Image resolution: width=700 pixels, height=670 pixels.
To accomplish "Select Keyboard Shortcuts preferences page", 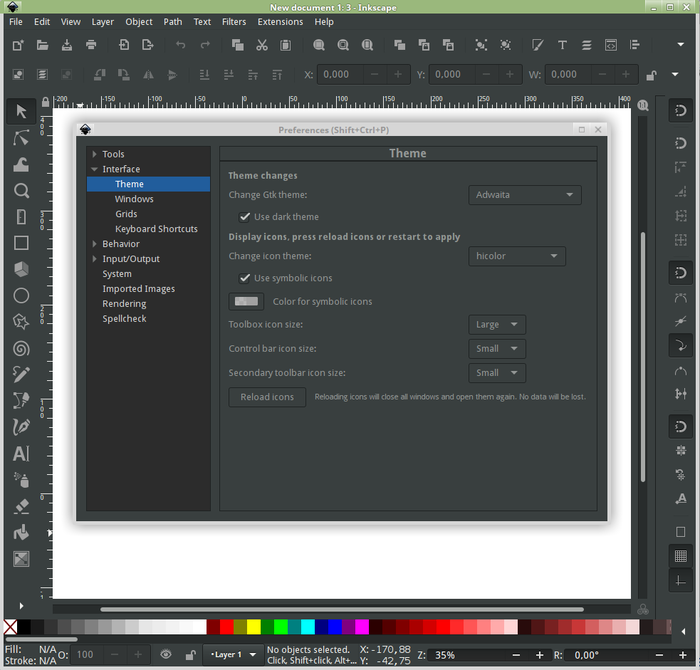I will (156, 229).
